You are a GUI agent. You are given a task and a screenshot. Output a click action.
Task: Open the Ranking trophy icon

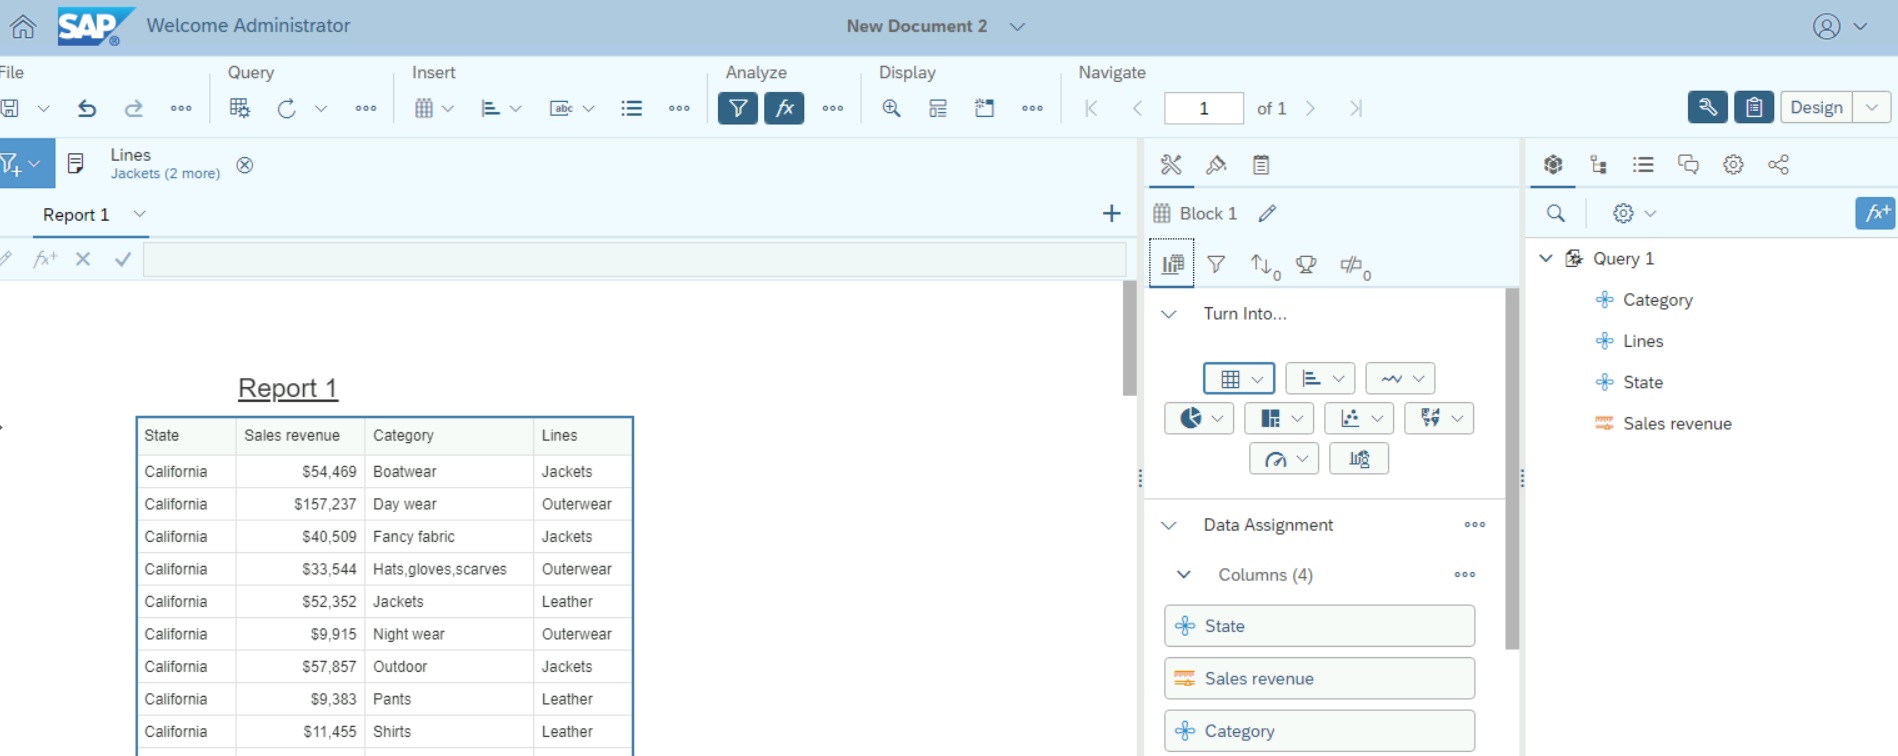point(1306,265)
